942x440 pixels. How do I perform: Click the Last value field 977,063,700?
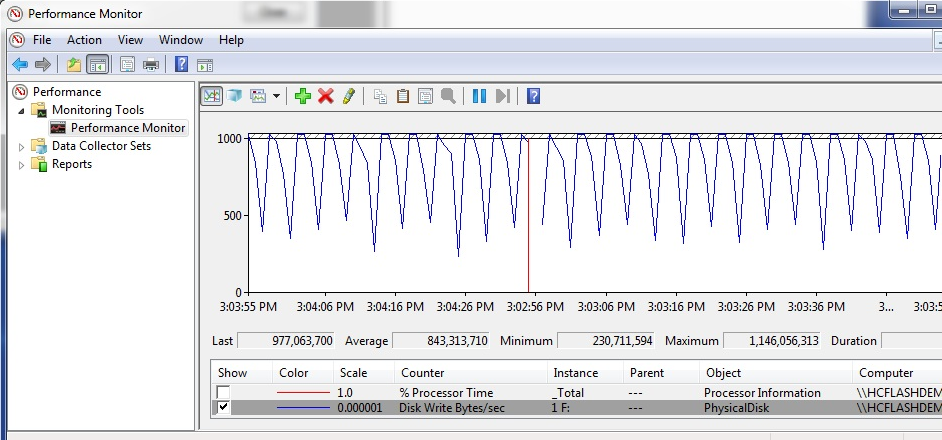pyautogui.click(x=286, y=341)
